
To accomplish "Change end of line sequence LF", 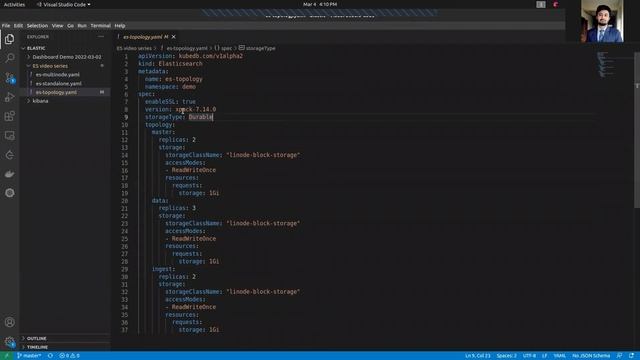I will click(x=544, y=356).
